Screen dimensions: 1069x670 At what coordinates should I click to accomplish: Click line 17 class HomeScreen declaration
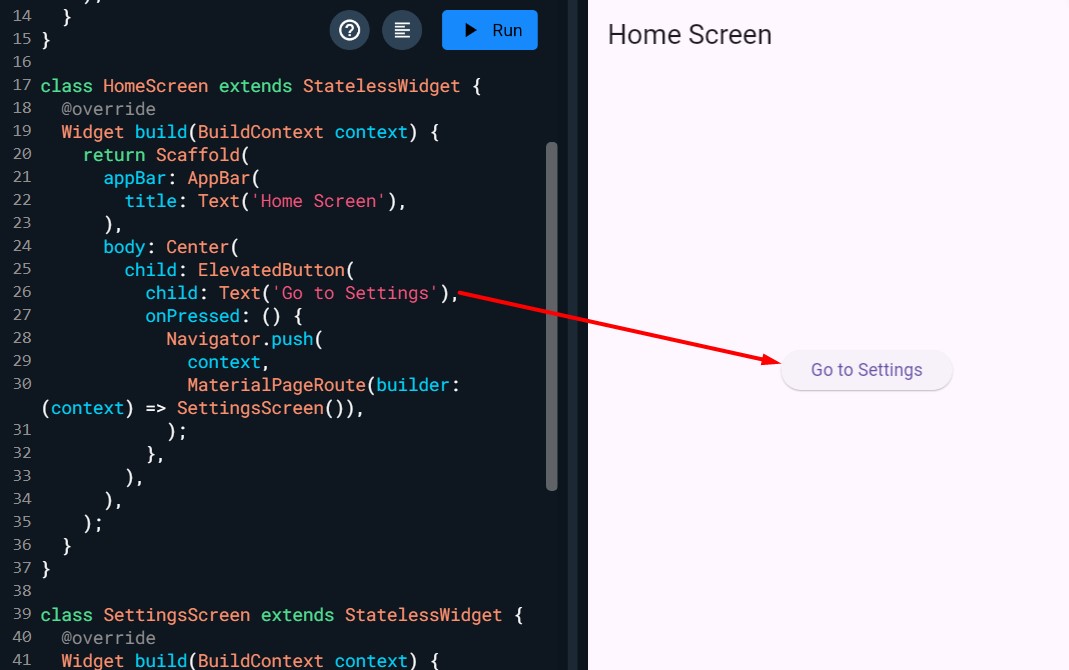click(x=260, y=86)
